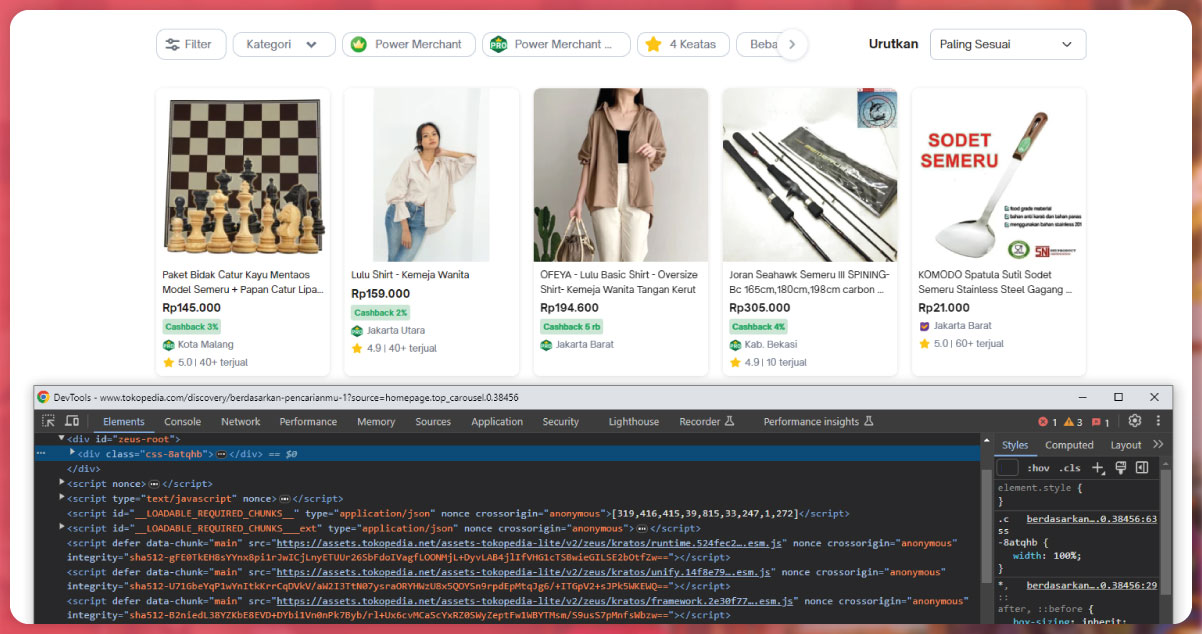1202x634 pixels.
Task: Open the DevTools three-dot customize menu
Action: tap(1158, 421)
